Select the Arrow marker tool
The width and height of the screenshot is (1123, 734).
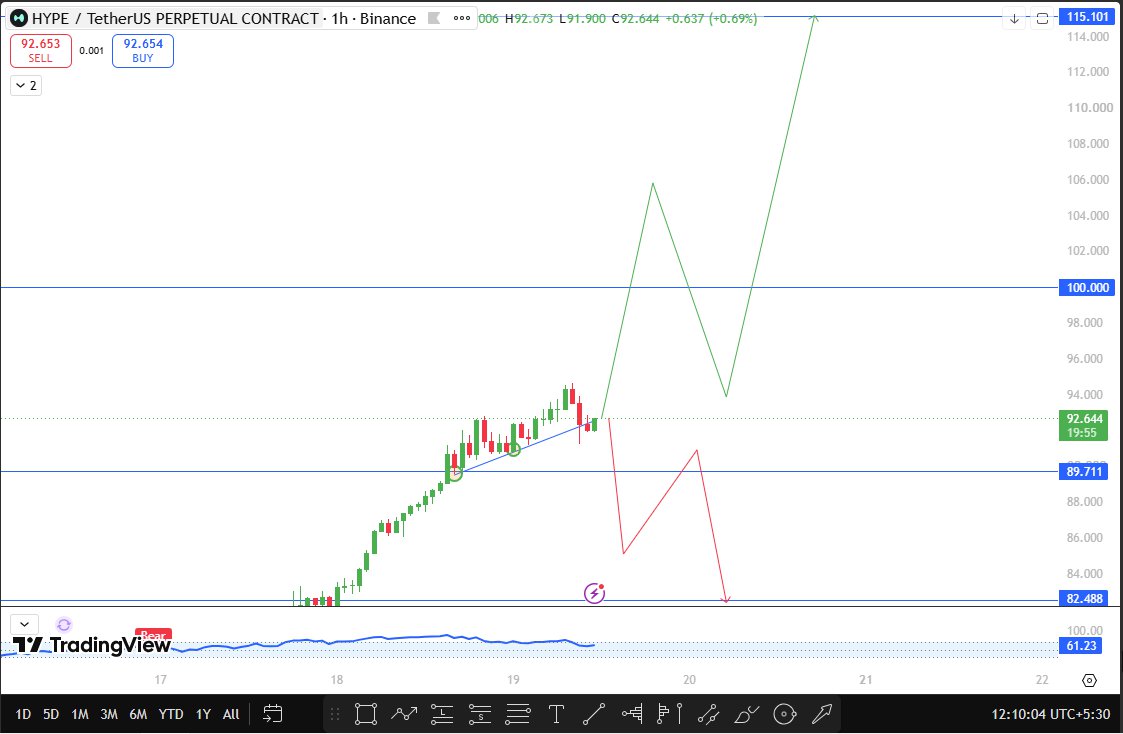pos(822,714)
